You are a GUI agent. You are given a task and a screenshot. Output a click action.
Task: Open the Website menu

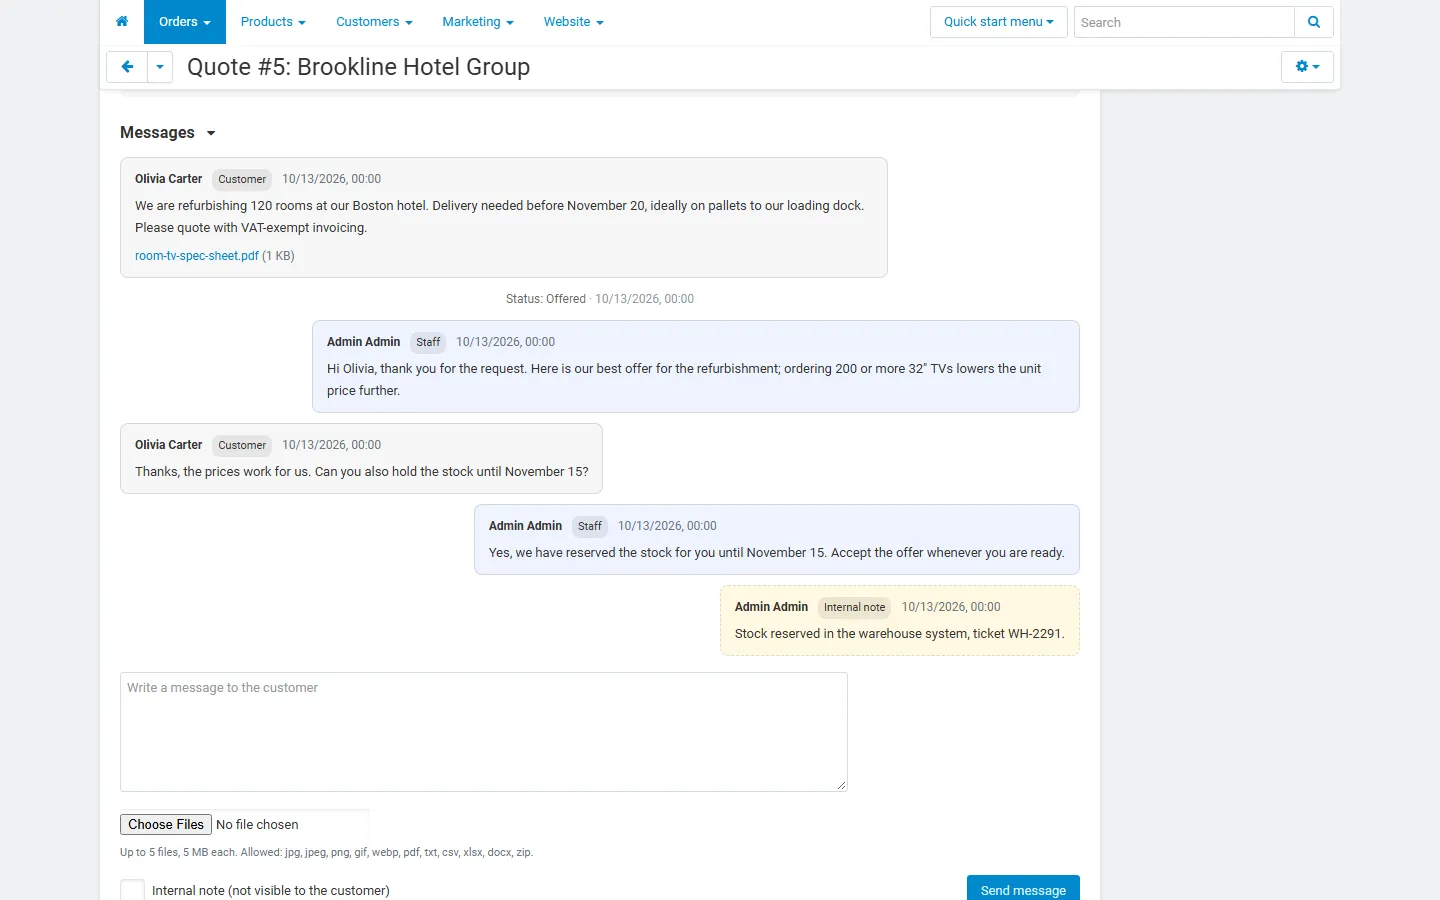click(x=574, y=22)
